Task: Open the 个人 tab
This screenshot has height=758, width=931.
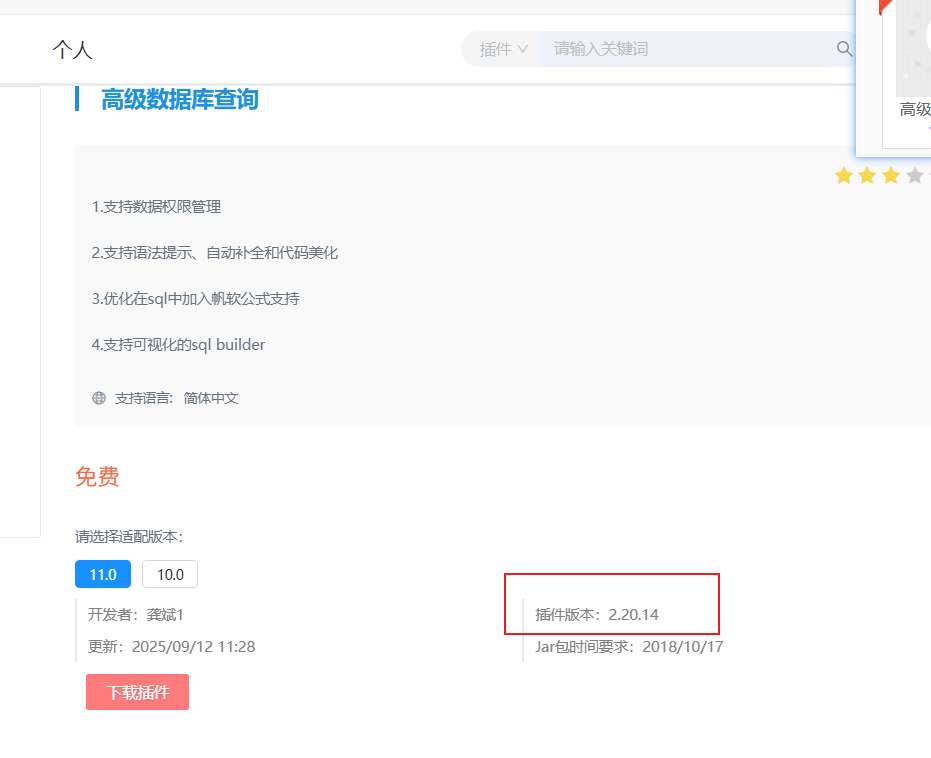Action: (x=72, y=50)
